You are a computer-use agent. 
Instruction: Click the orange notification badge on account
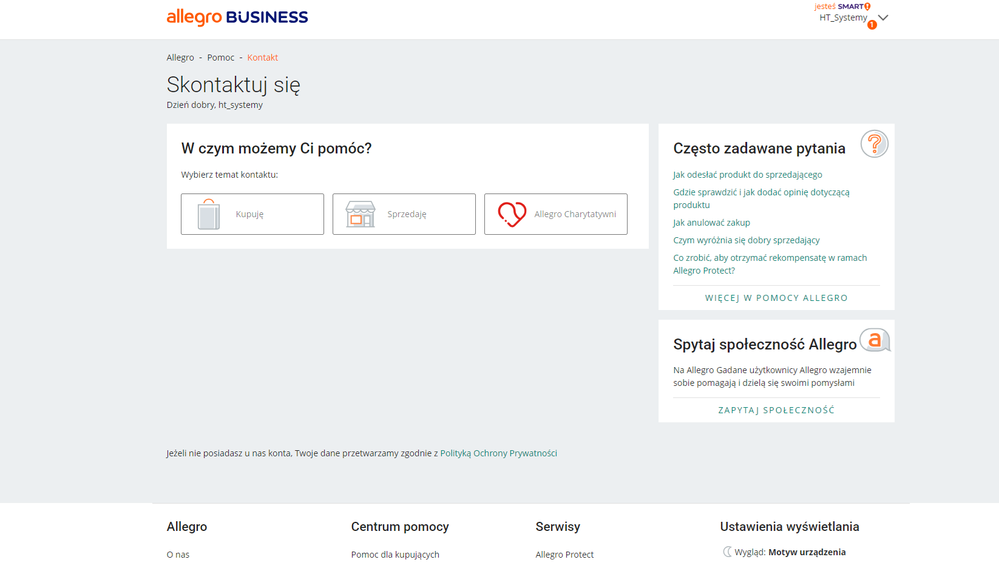(872, 25)
